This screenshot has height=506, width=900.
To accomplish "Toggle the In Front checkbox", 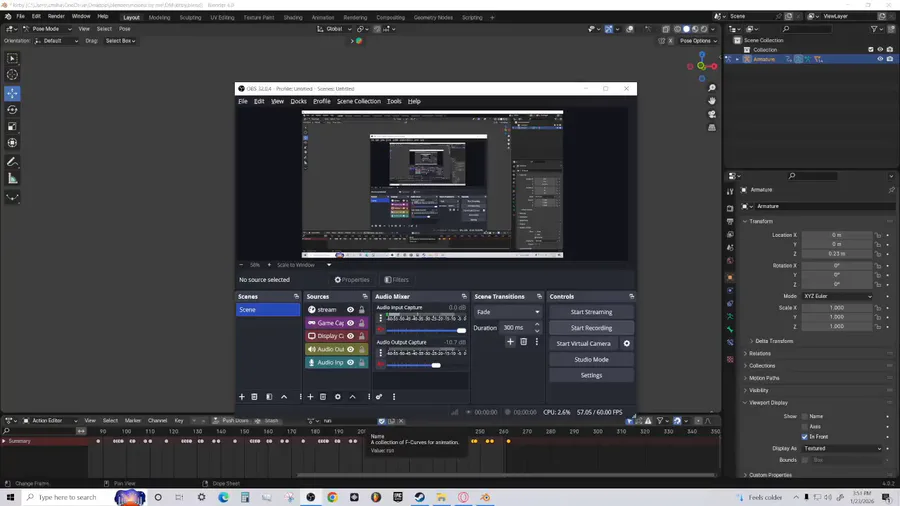I will coord(805,437).
